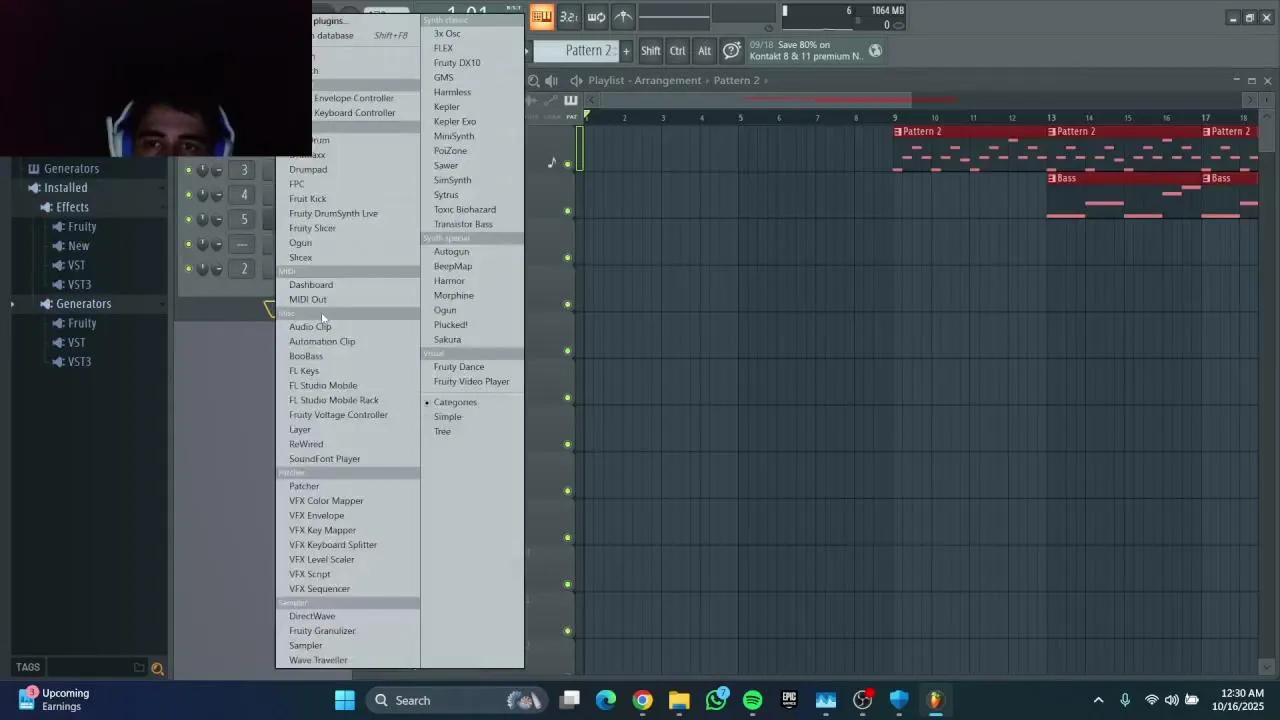Mute the channel routed to mixer track 2
1280x720 pixels.
[188, 268]
